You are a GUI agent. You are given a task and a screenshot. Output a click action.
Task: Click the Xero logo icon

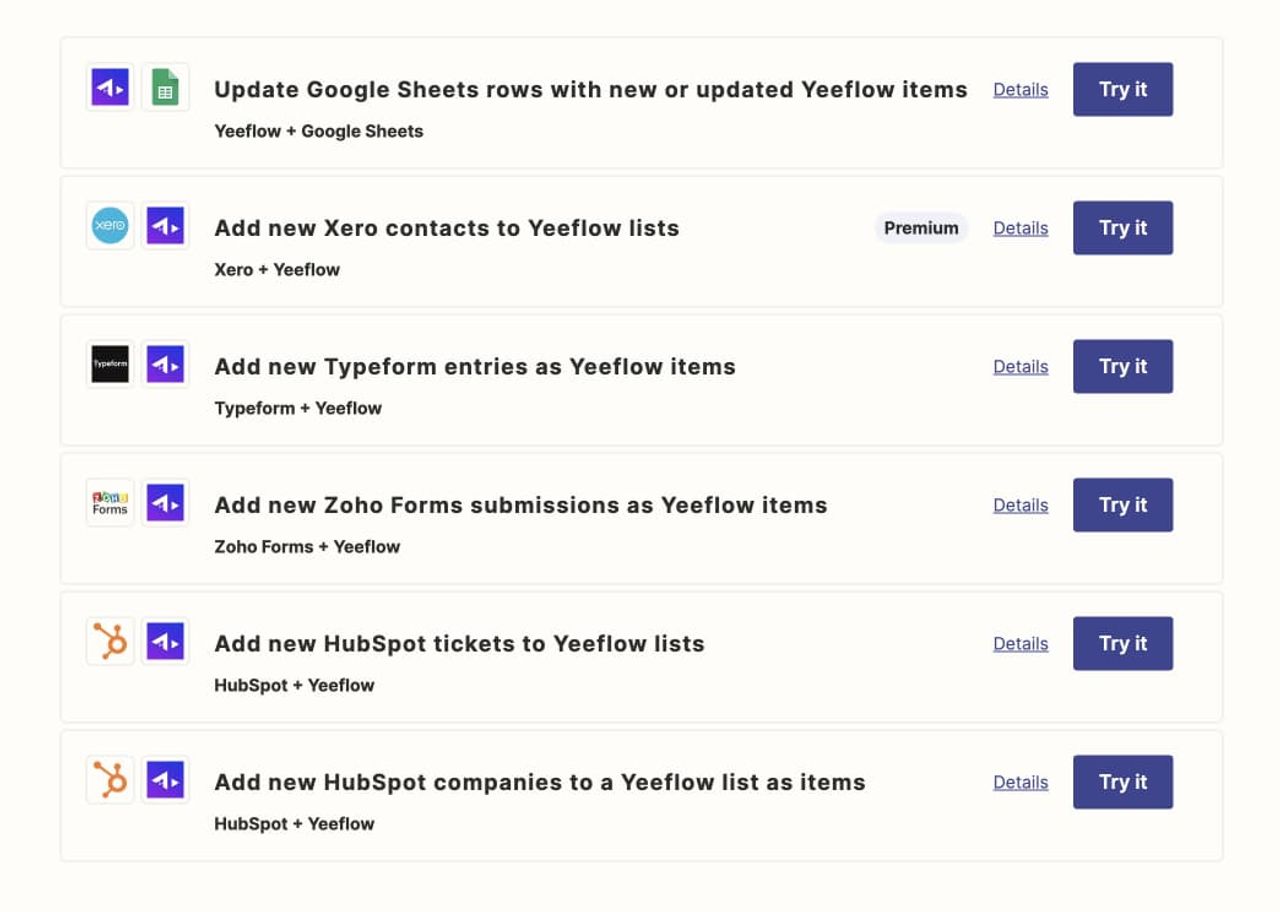click(110, 226)
